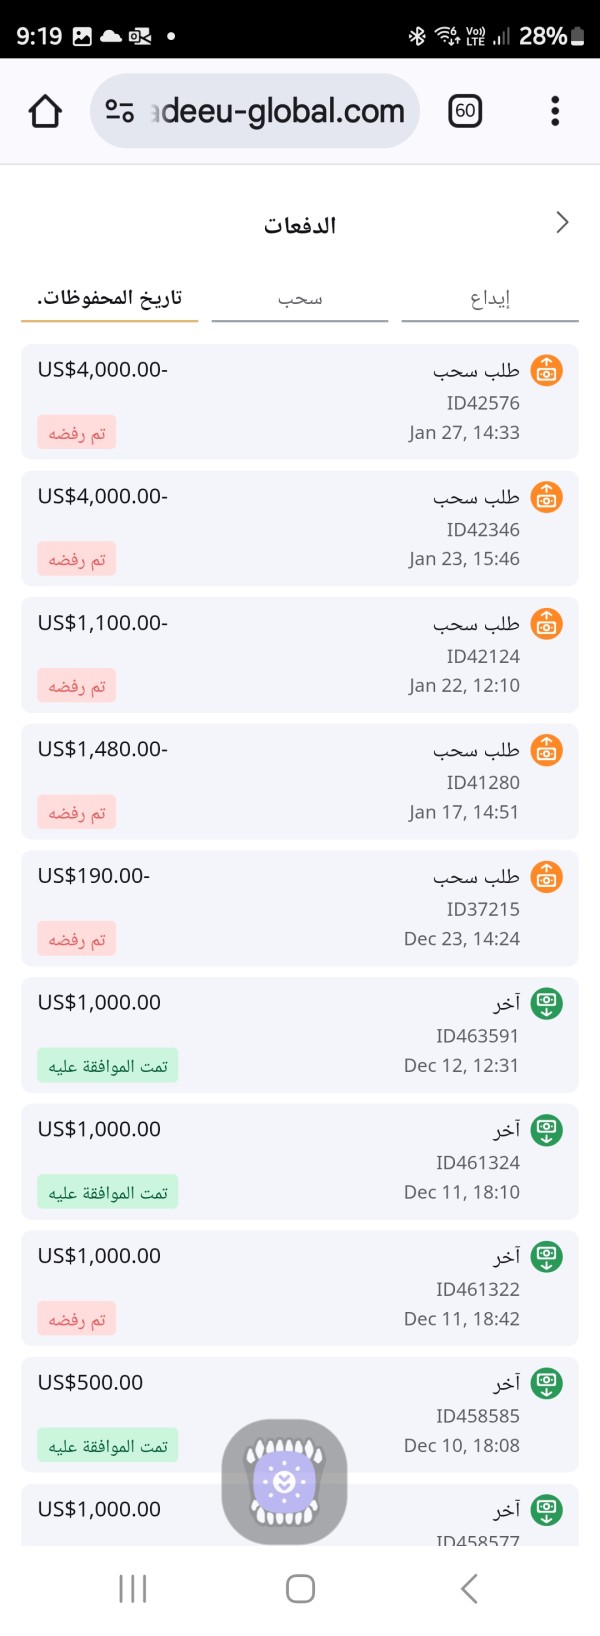Tap the orange withdrawal icon for ID42576

coord(546,371)
